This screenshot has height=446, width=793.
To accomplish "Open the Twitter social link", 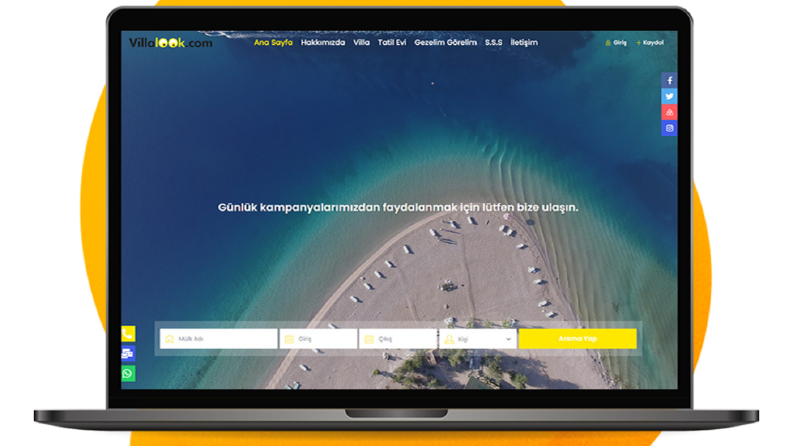I will (669, 96).
